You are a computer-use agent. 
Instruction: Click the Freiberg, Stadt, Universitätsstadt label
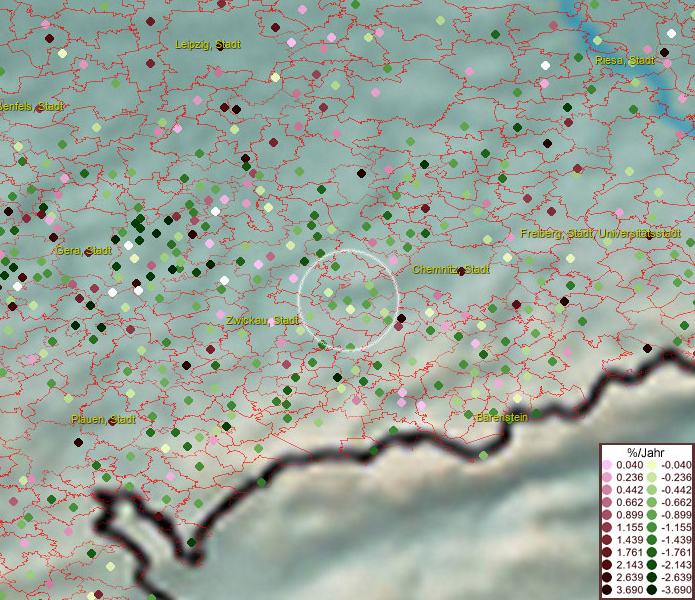click(x=600, y=234)
